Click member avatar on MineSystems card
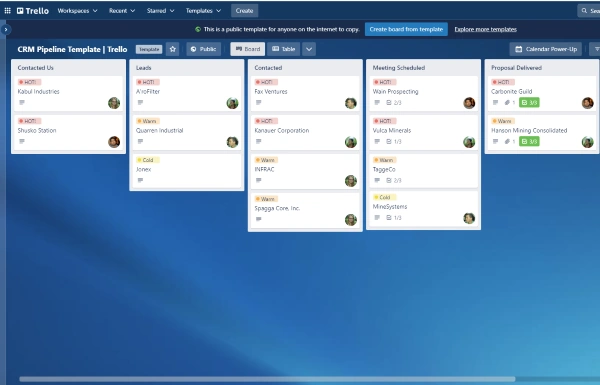Viewport: 600px width, 385px height. coord(469,218)
